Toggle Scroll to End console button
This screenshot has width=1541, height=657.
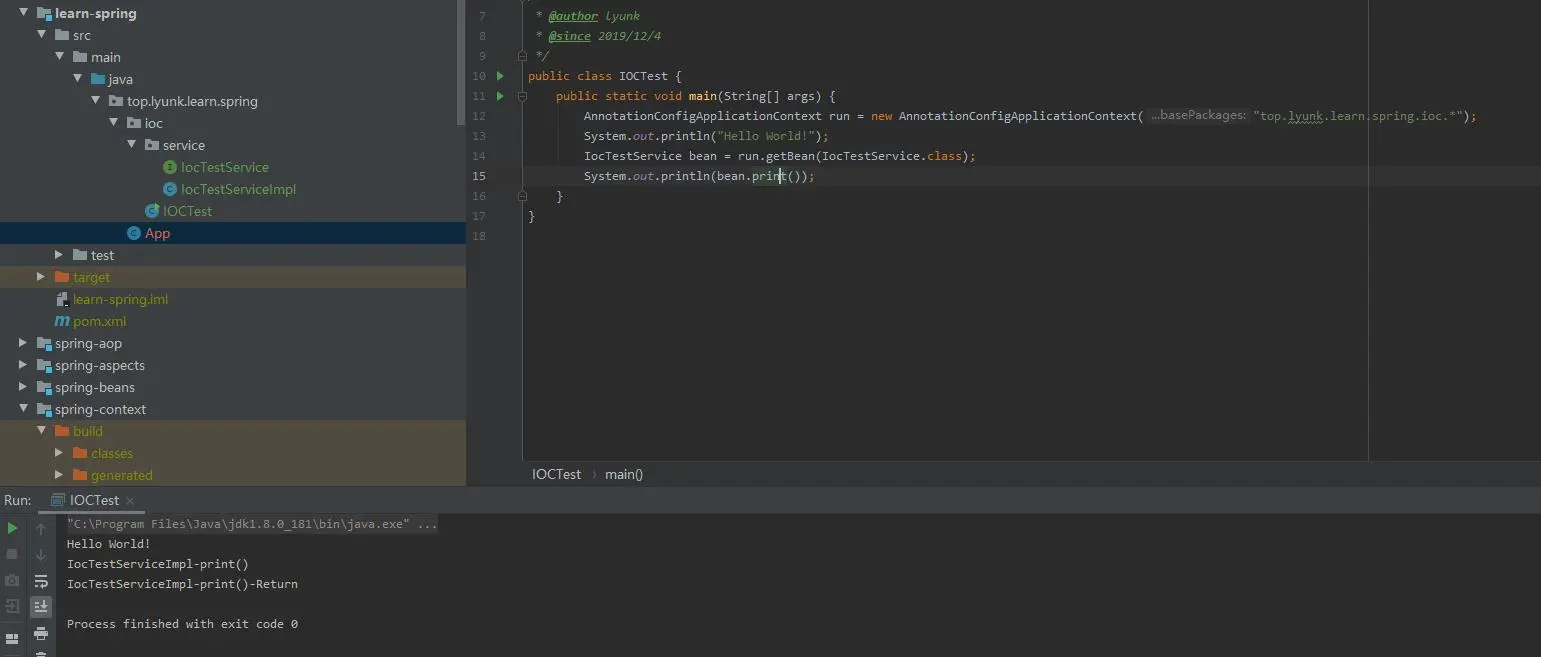pyautogui.click(x=41, y=606)
